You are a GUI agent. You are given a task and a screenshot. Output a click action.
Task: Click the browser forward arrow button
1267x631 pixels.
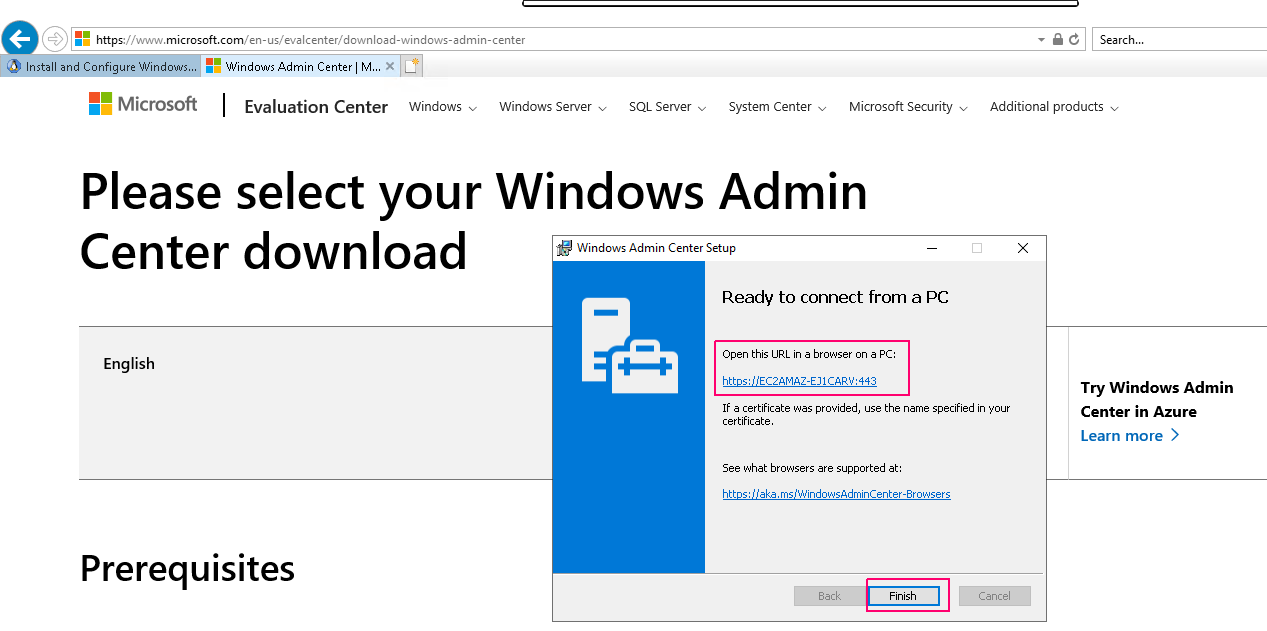point(55,39)
